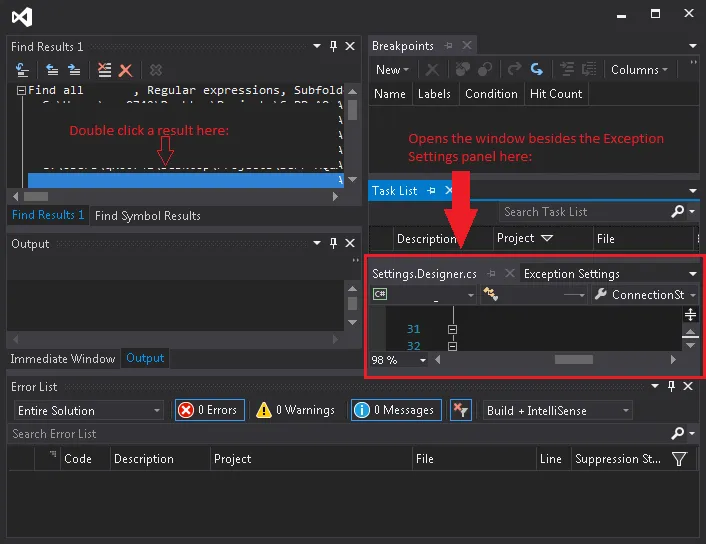Collapse code region at line 31
The height and width of the screenshot is (544, 706).
[x=453, y=329]
